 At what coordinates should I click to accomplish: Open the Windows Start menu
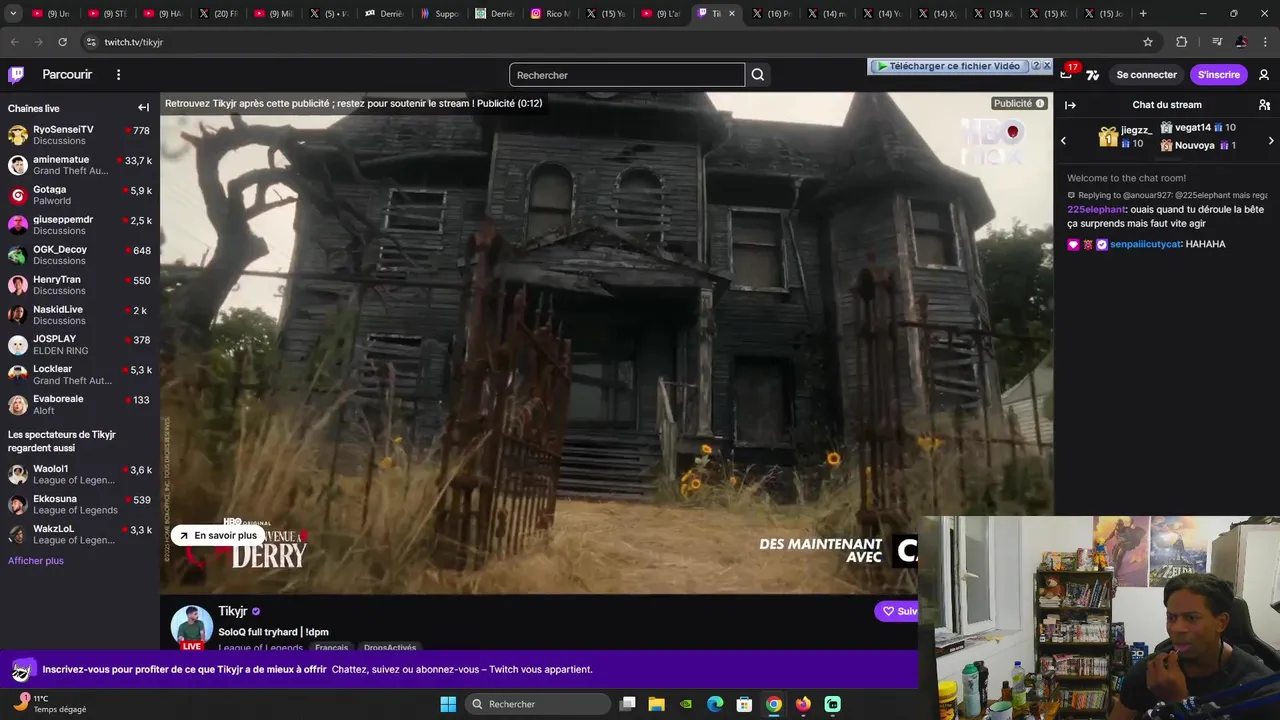(x=448, y=704)
